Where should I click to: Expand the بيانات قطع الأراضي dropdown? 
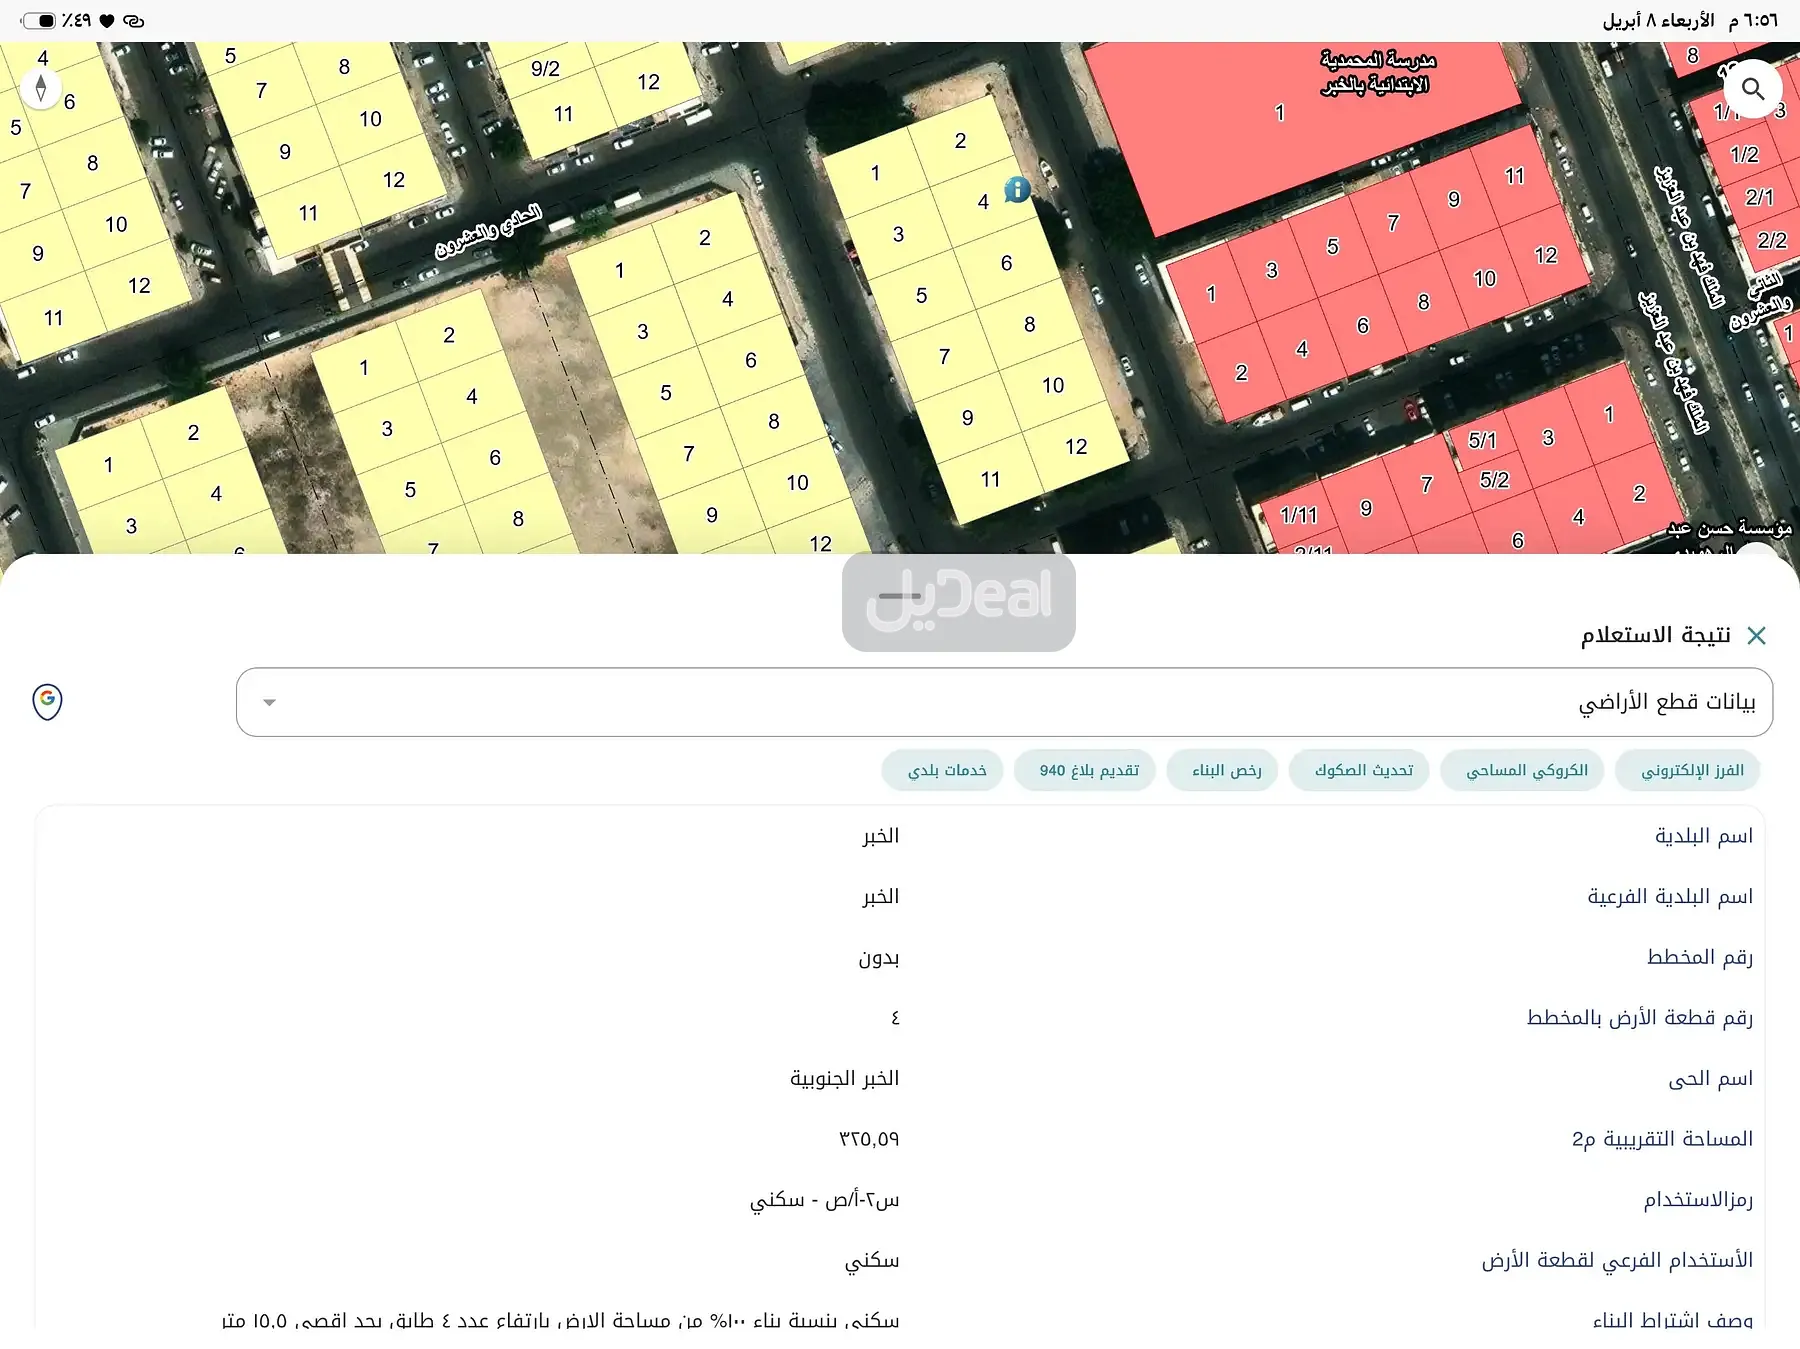coord(268,702)
